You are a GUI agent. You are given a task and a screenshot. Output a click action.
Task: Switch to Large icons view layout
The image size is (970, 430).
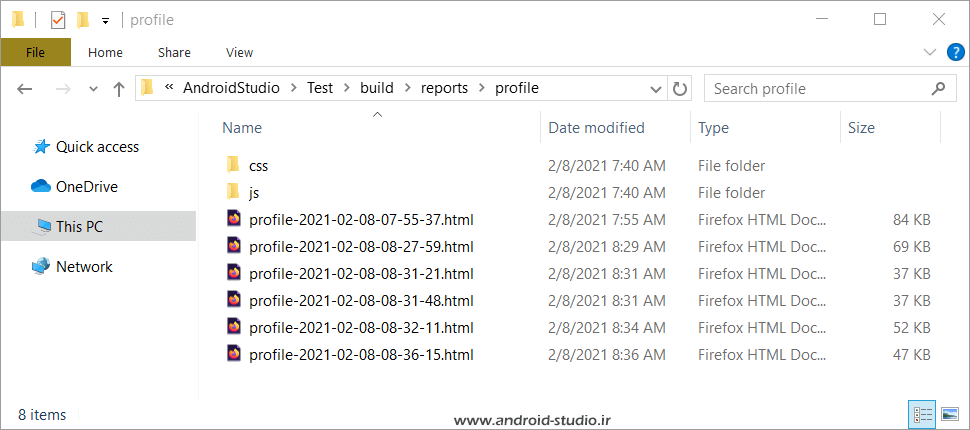click(950, 413)
